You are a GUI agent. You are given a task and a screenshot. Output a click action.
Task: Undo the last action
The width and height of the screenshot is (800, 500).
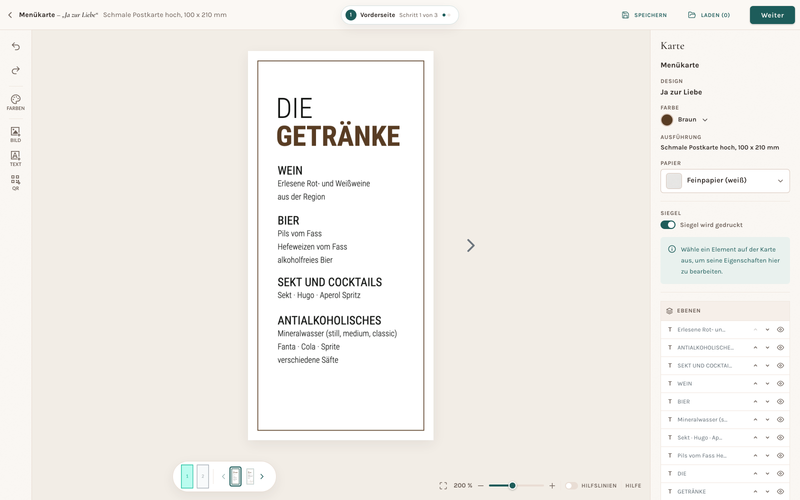coord(16,46)
